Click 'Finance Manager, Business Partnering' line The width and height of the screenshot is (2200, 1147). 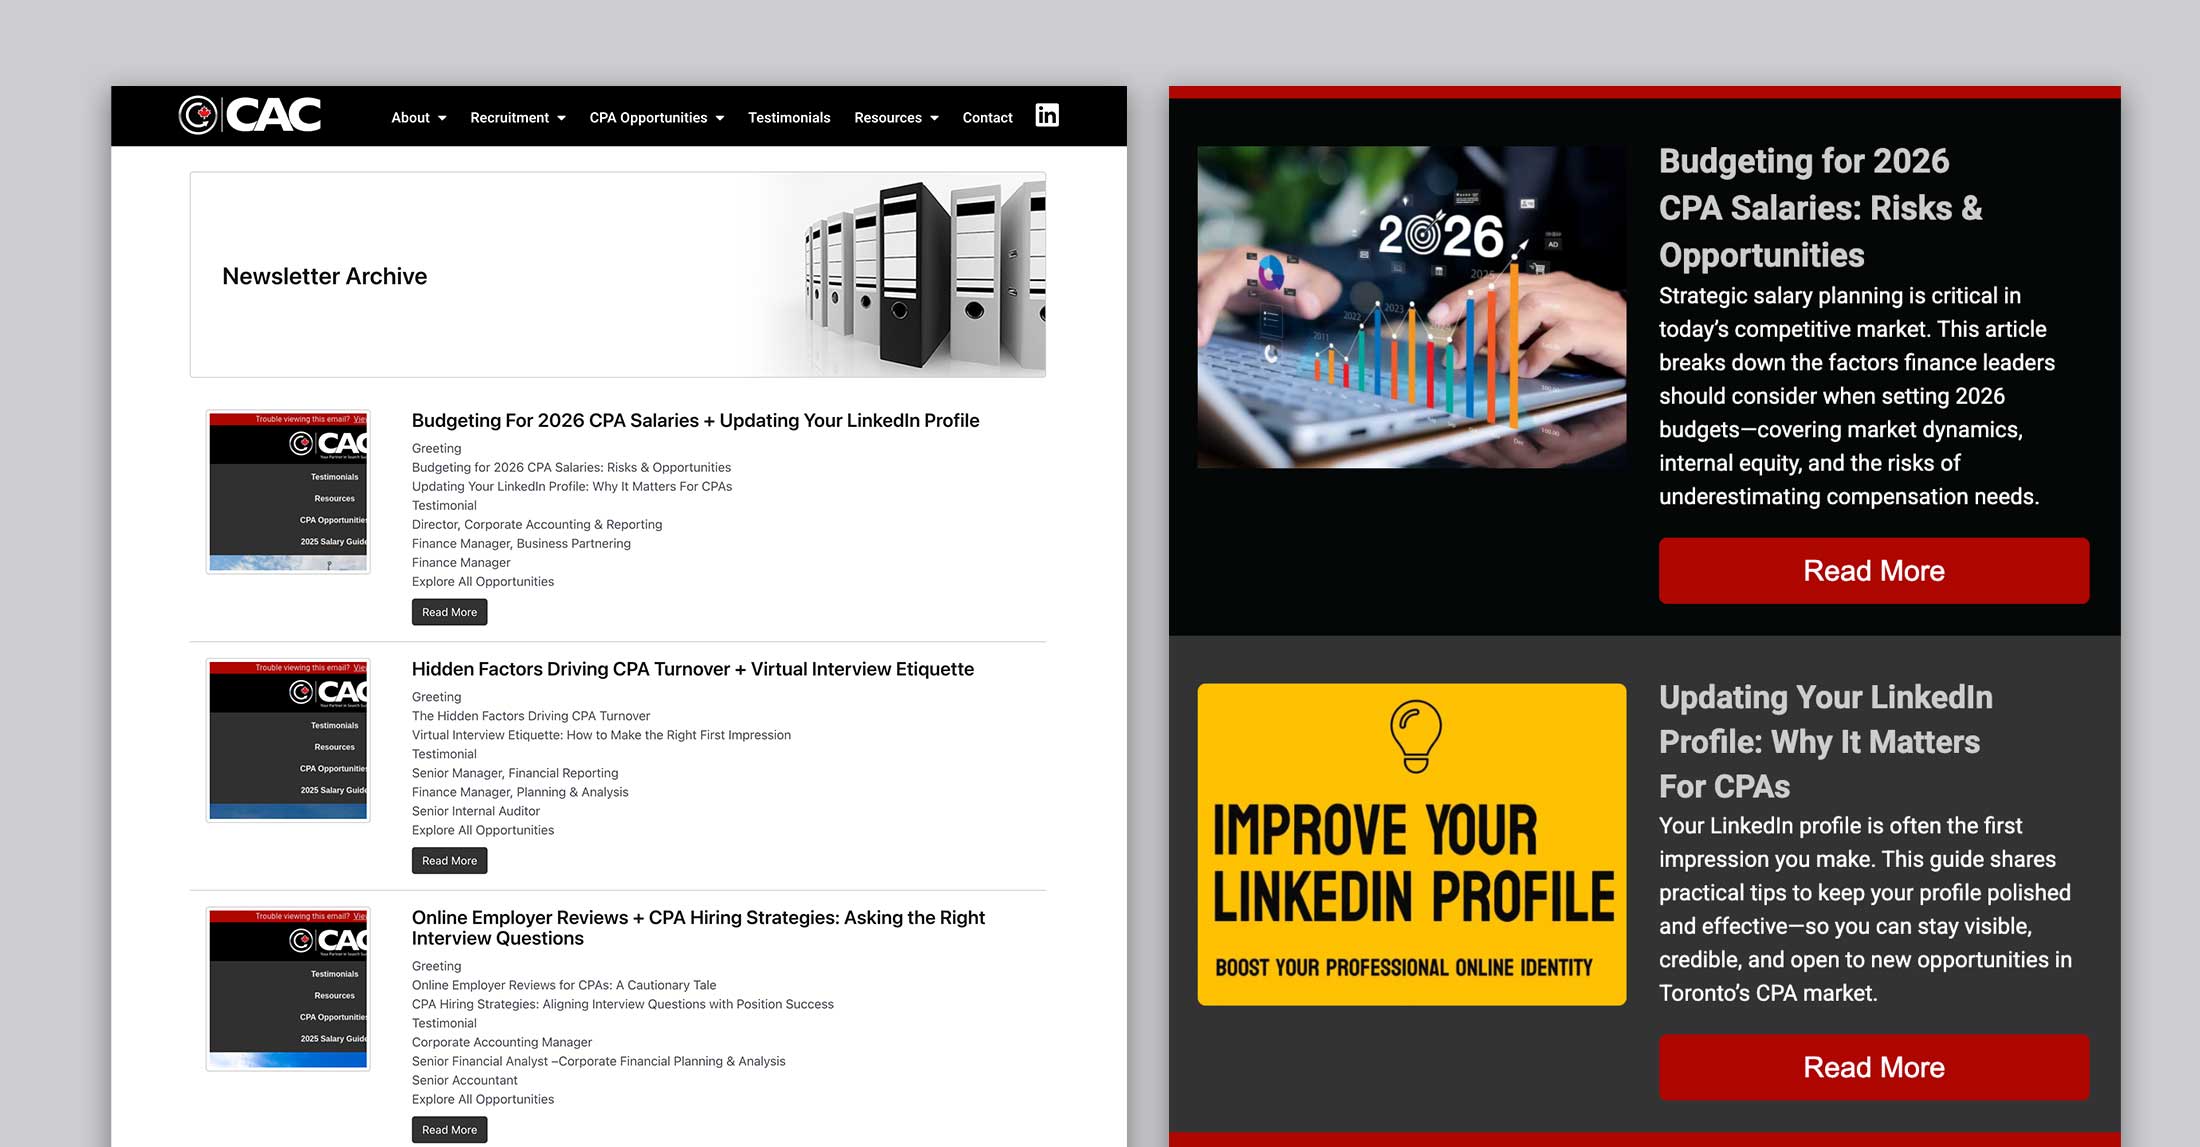click(x=521, y=543)
